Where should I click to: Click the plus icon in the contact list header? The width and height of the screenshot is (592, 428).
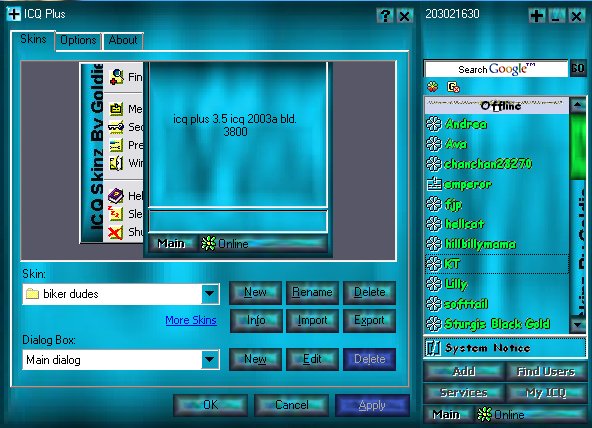pyautogui.click(x=536, y=16)
